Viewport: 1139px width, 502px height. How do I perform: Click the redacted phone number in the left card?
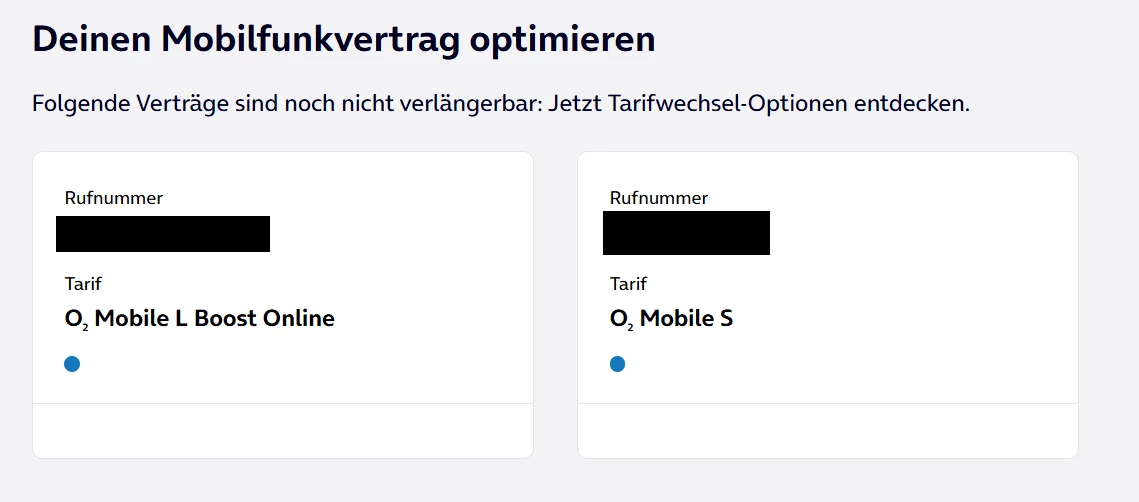[x=163, y=234]
